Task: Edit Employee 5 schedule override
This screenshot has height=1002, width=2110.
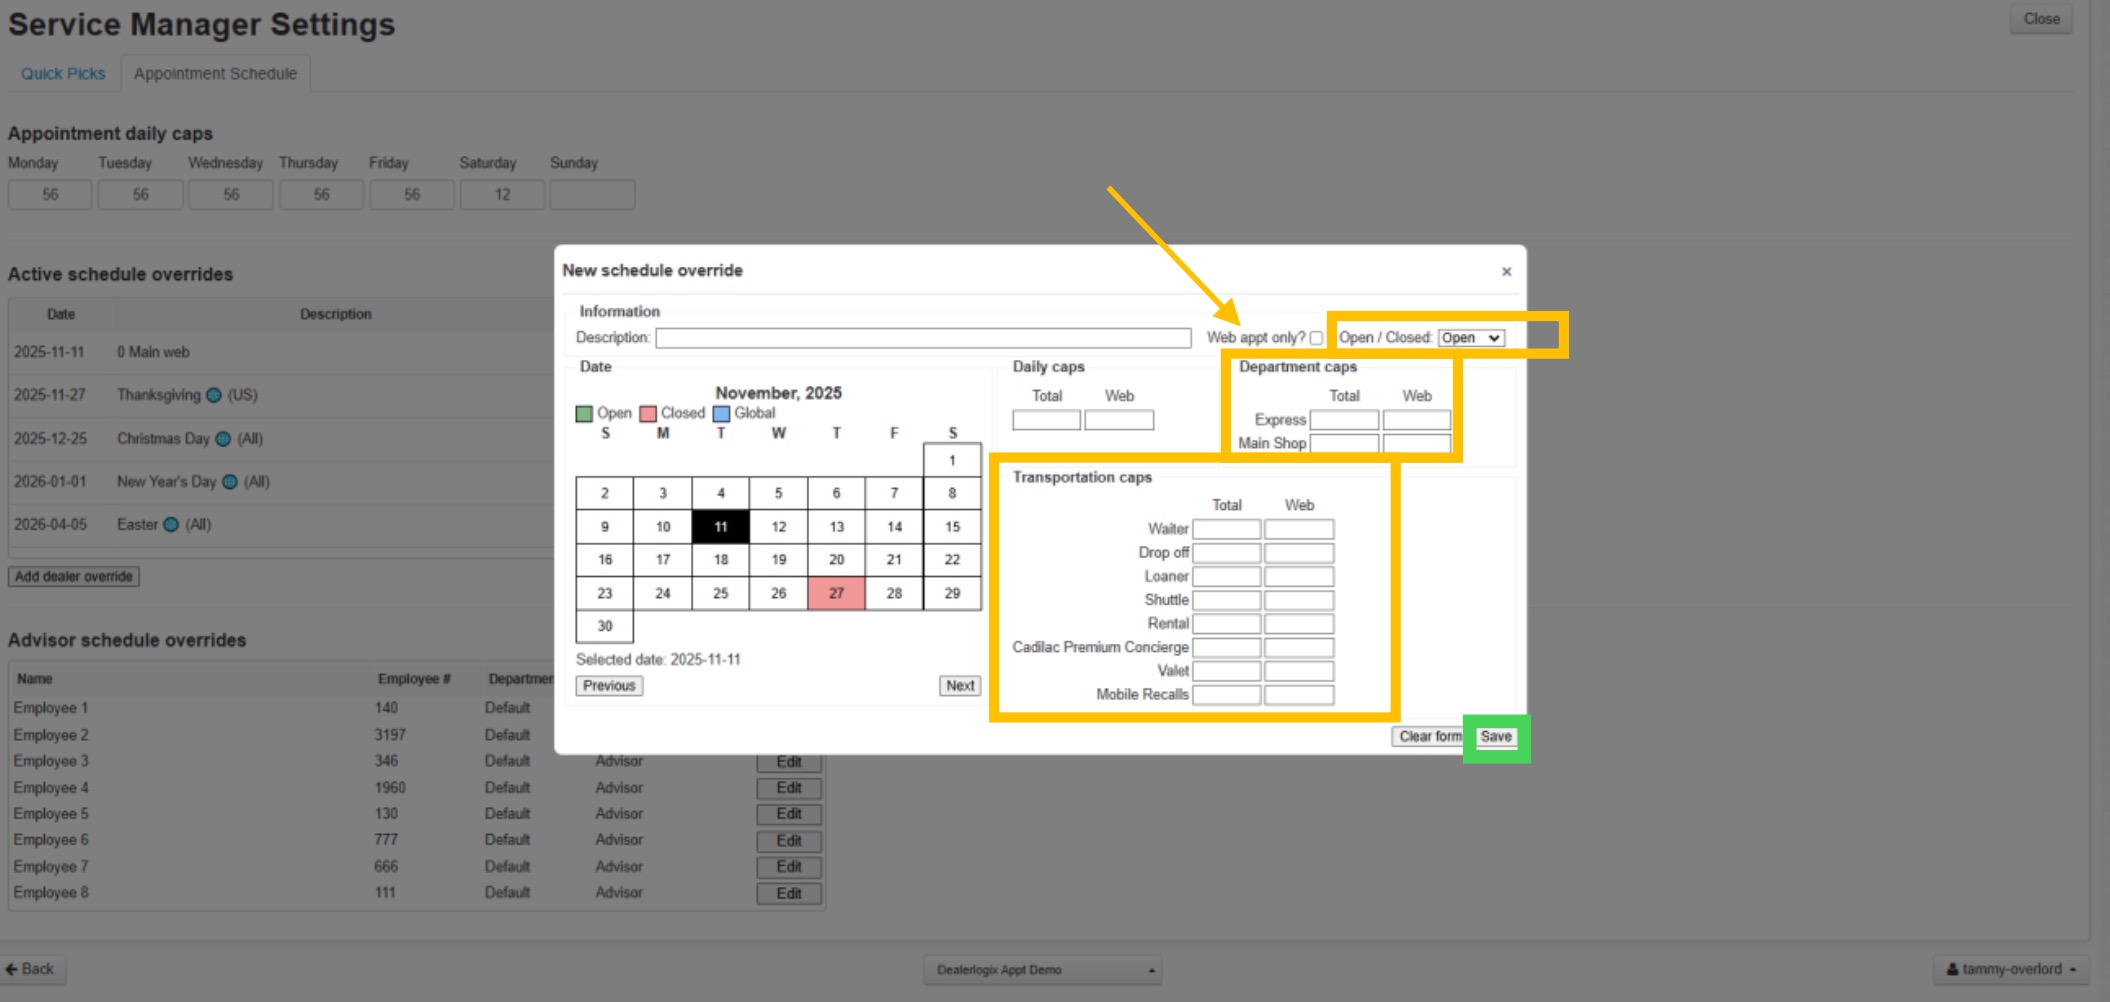Action: tap(789, 814)
